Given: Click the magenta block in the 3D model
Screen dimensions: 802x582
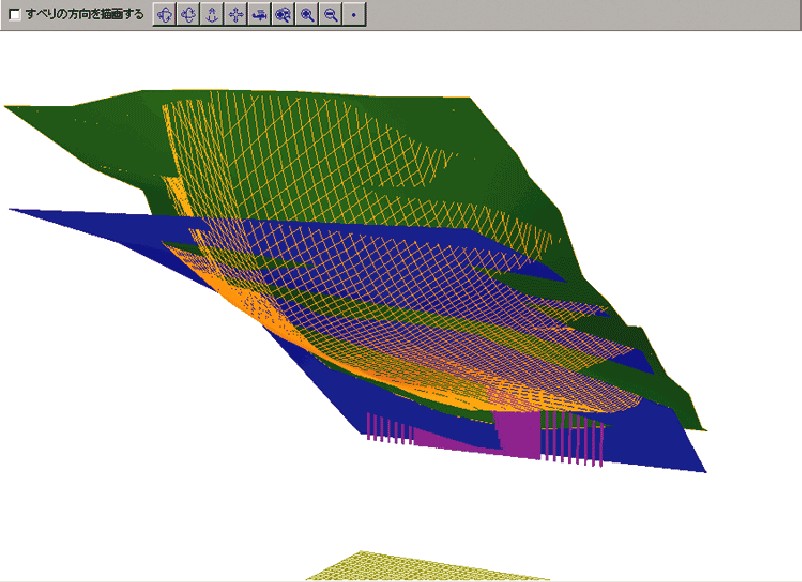Looking at the screenshot, I should click(517, 434).
